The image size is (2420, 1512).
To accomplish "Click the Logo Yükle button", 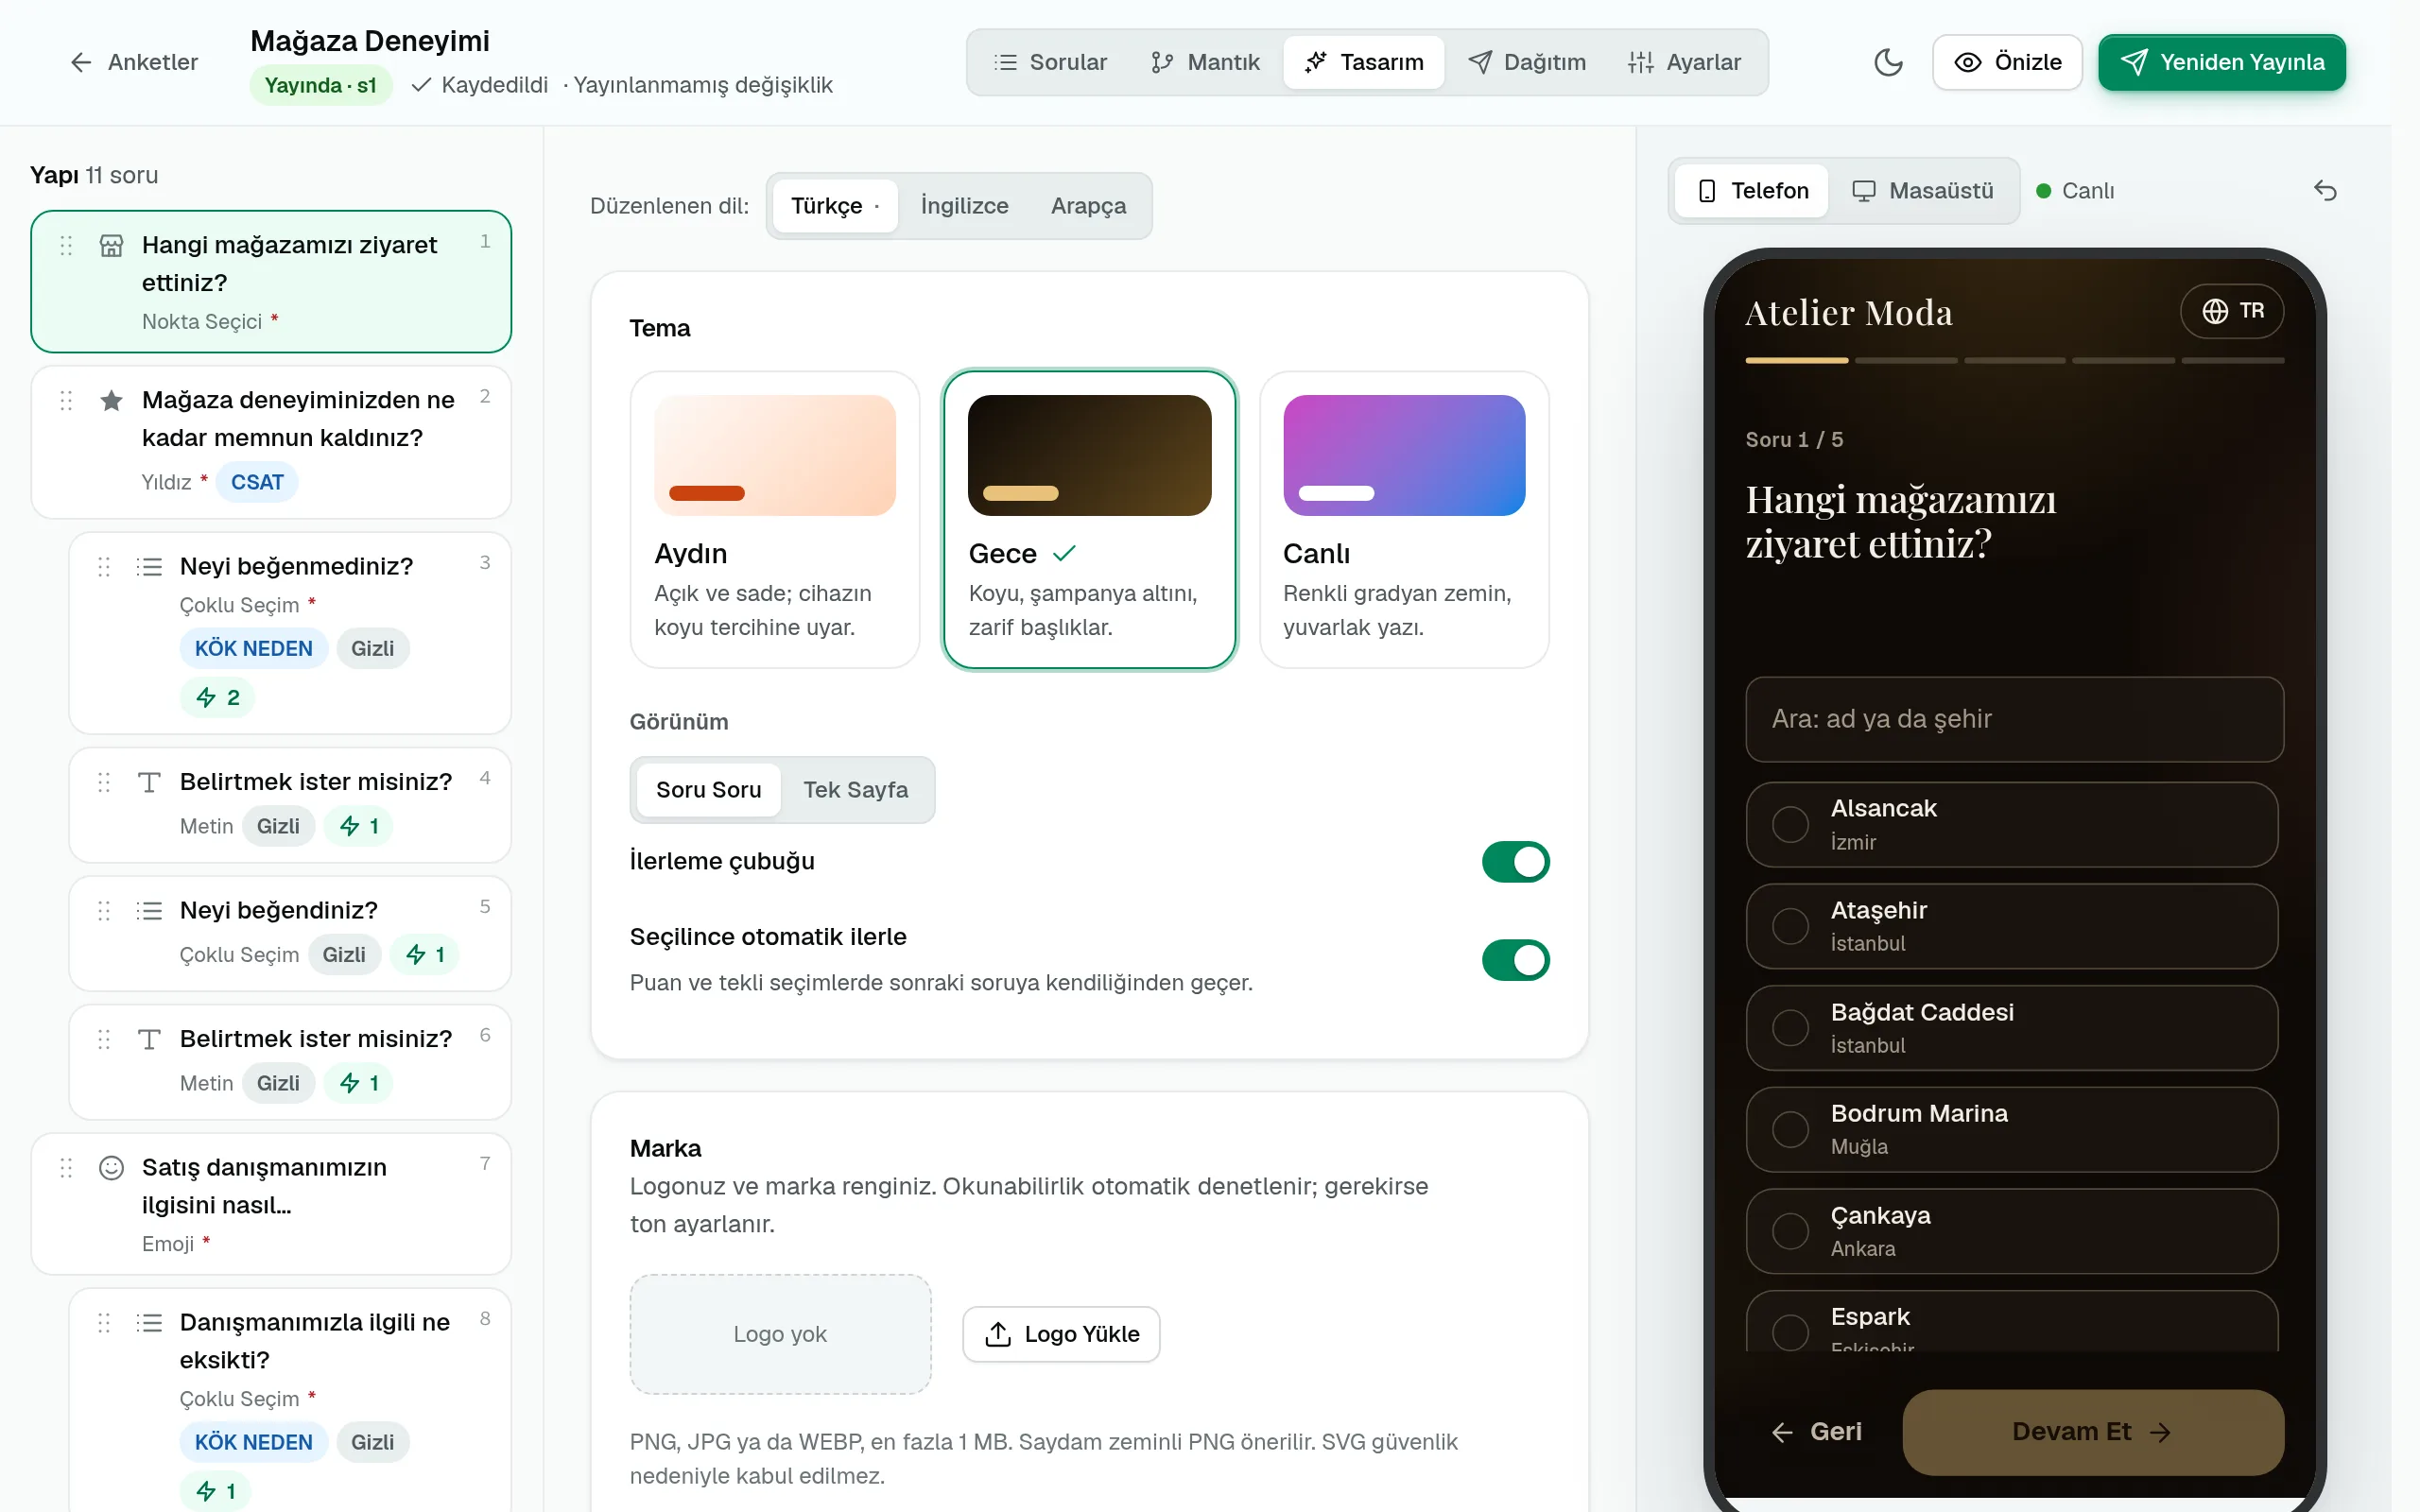I will [x=1061, y=1334].
